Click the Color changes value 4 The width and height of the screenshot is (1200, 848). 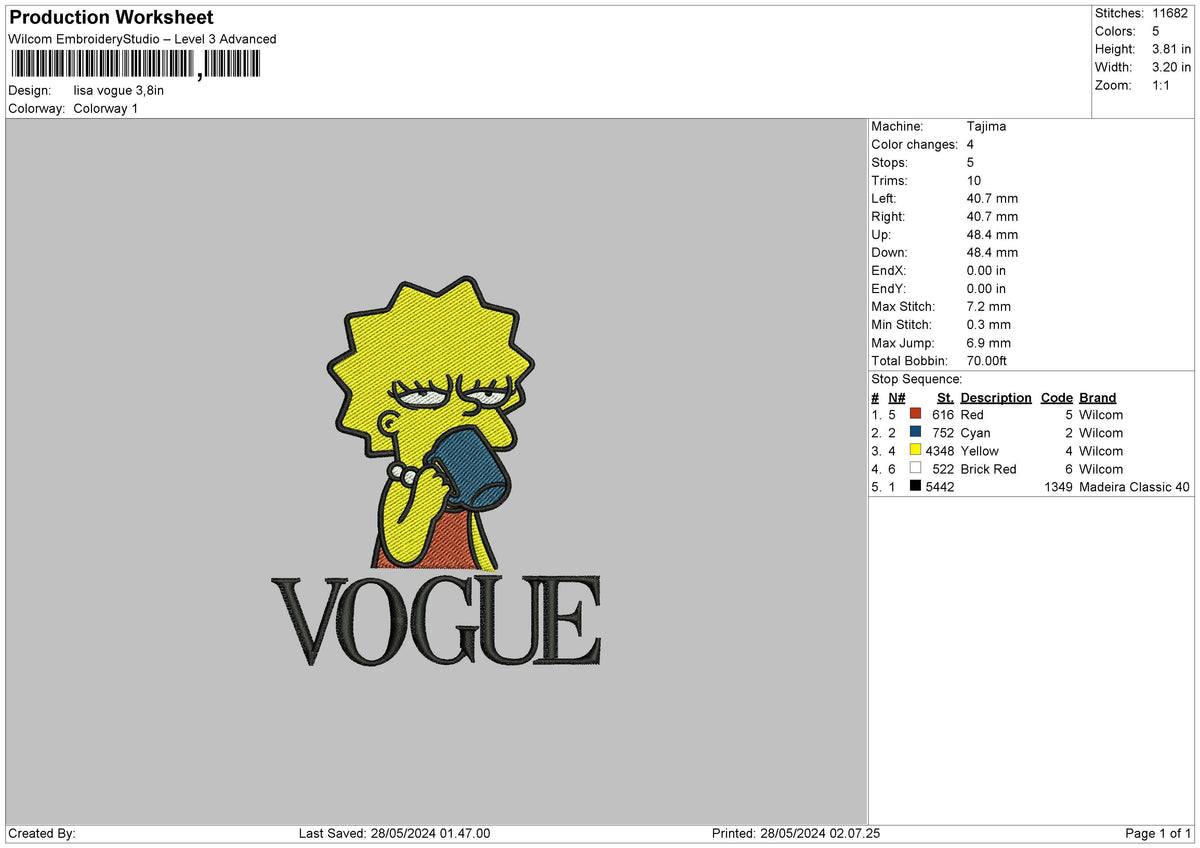(971, 145)
